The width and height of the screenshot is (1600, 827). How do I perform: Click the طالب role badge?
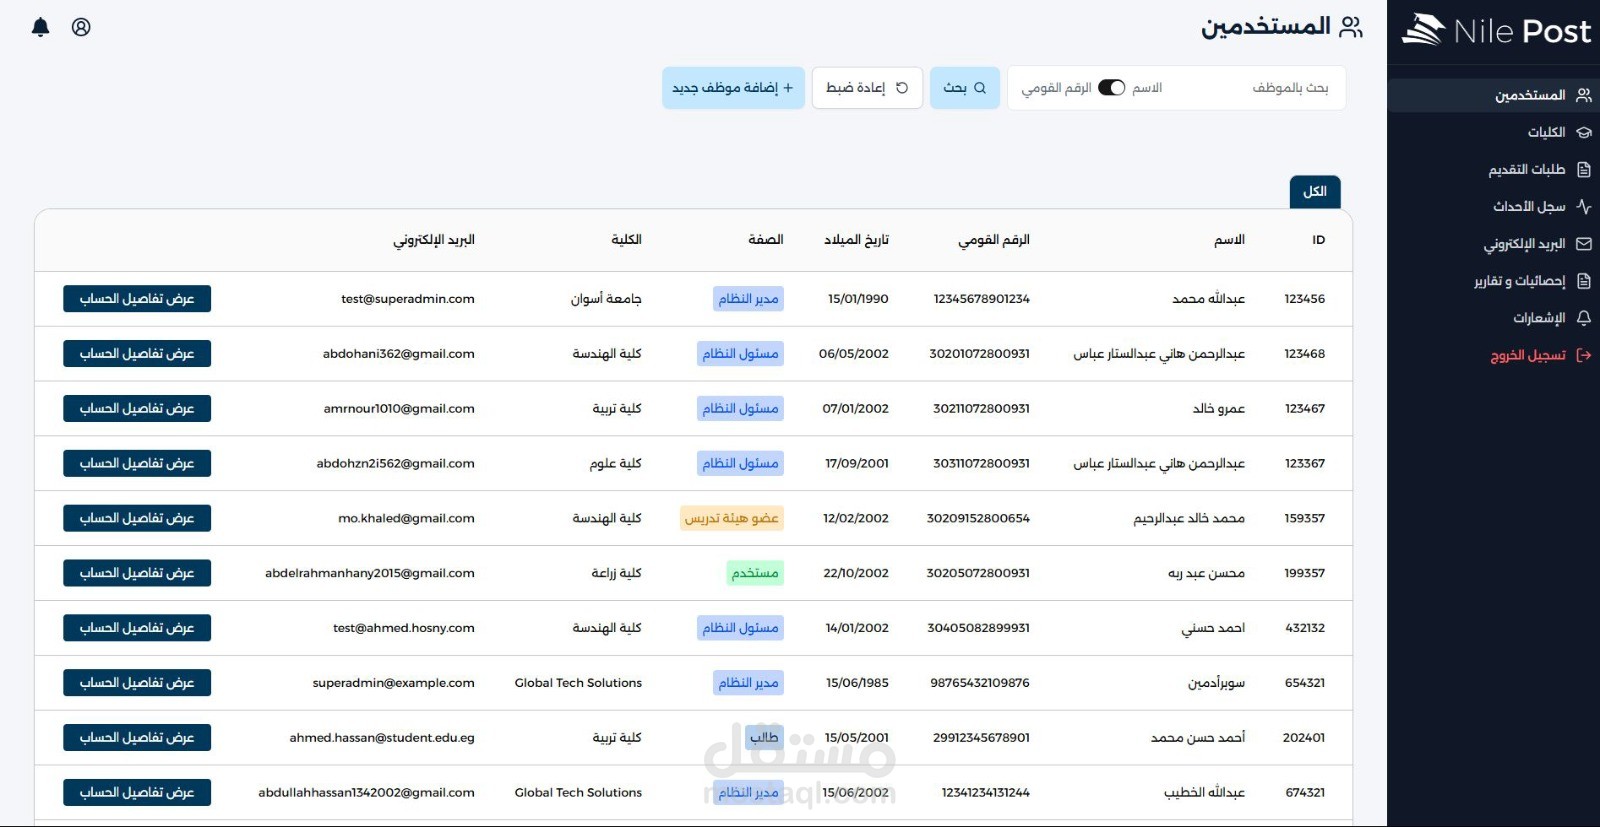click(x=764, y=738)
